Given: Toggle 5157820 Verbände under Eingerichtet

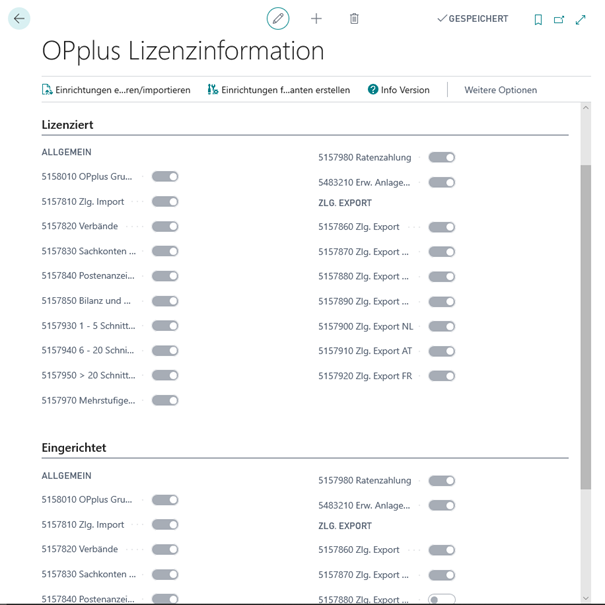Looking at the screenshot, I should tap(165, 549).
